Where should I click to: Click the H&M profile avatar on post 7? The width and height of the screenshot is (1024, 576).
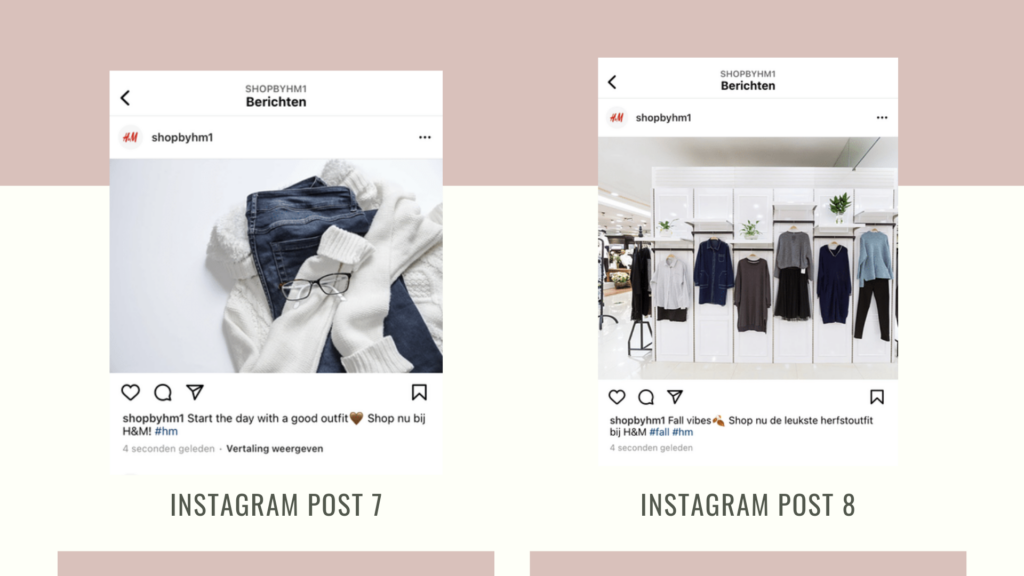click(131, 137)
